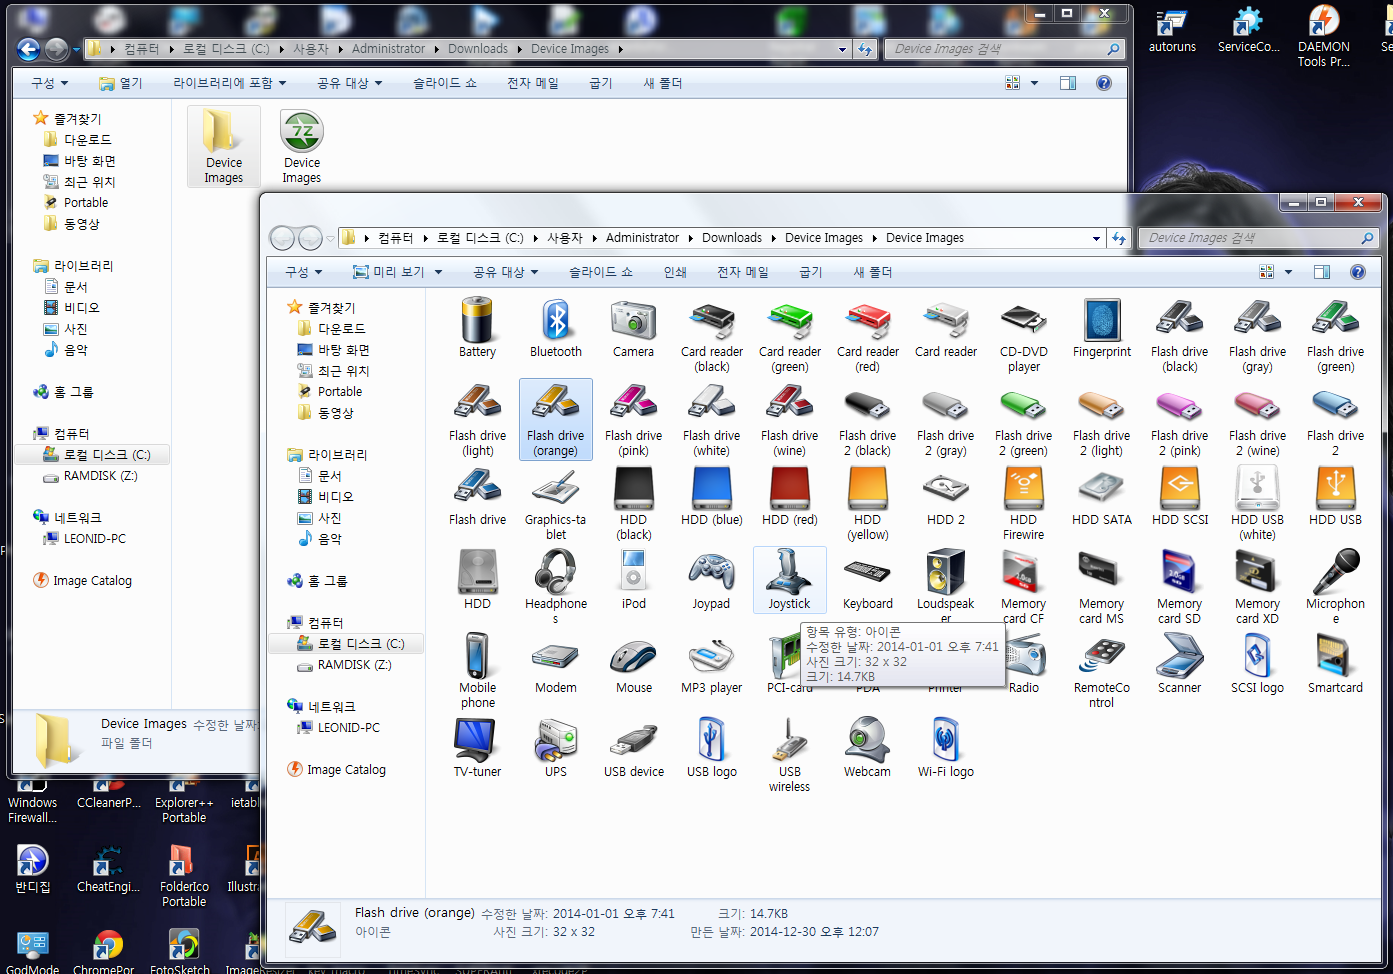This screenshot has height=974, width=1393.
Task: Select the CD-DVD player icon
Action: click(1024, 335)
